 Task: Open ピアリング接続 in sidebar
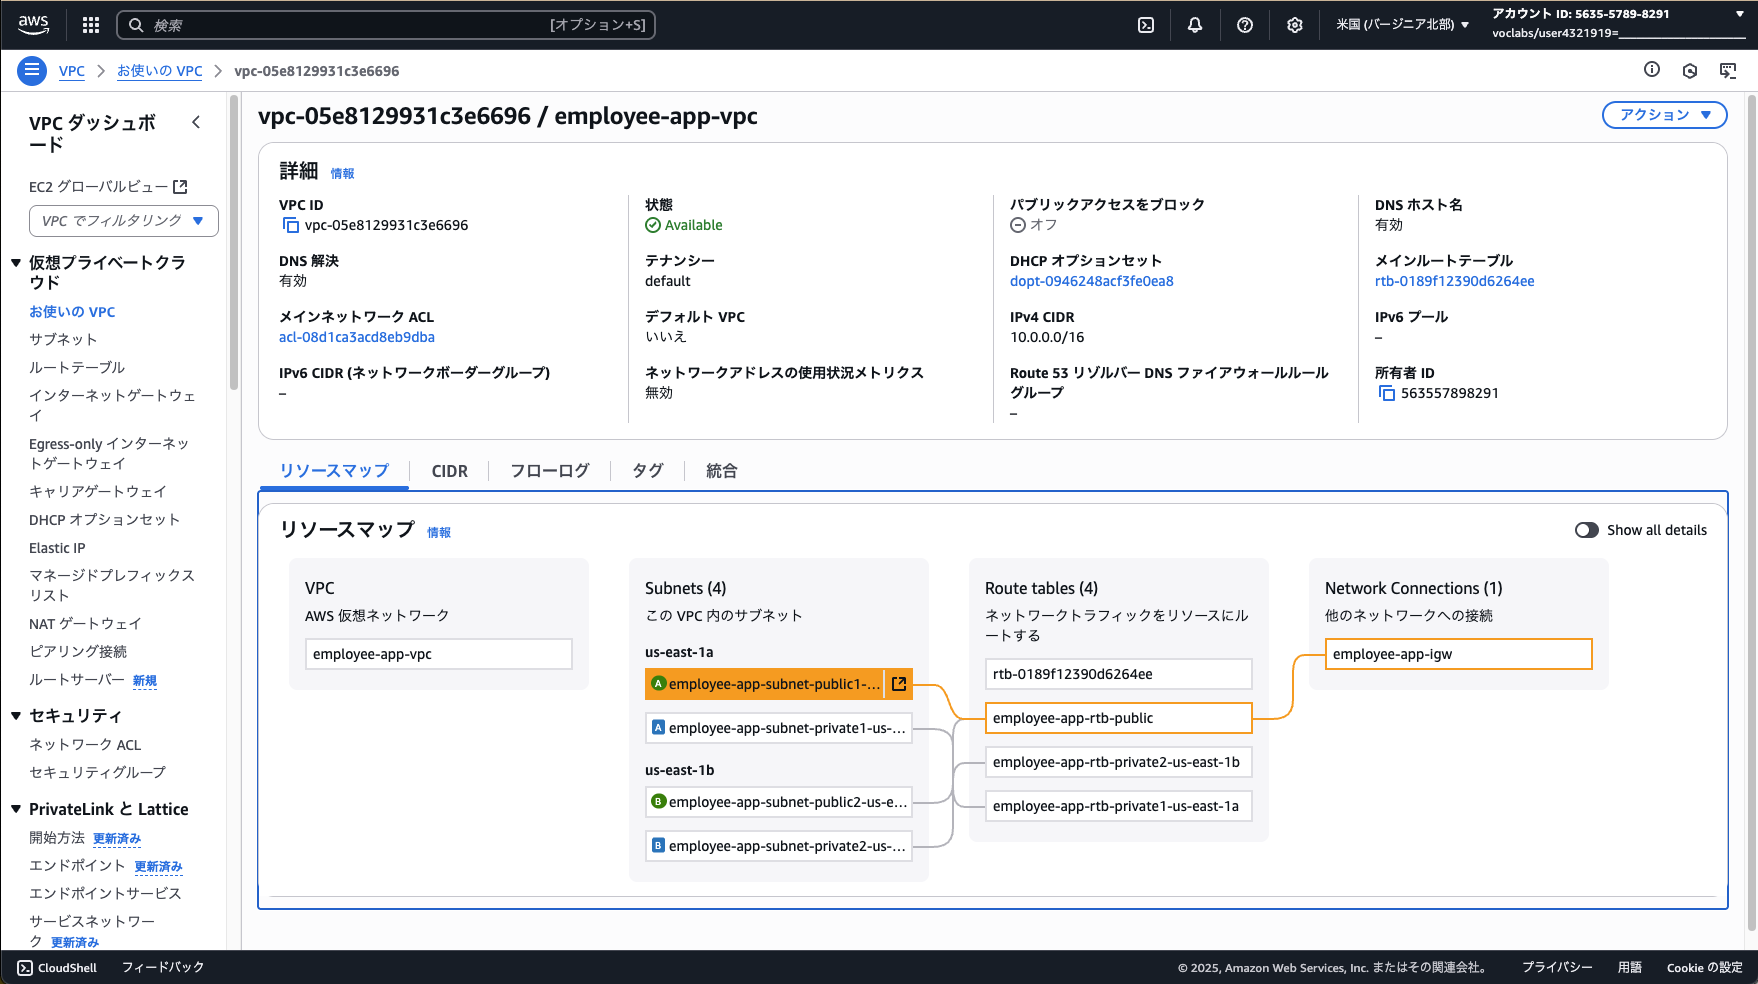[78, 652]
